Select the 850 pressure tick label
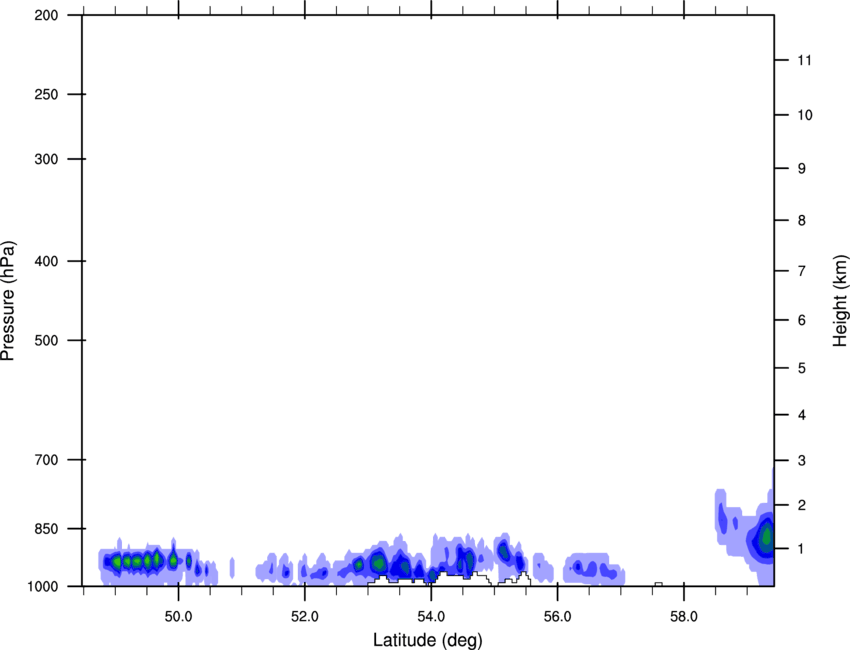The height and width of the screenshot is (650, 850). 46,528
